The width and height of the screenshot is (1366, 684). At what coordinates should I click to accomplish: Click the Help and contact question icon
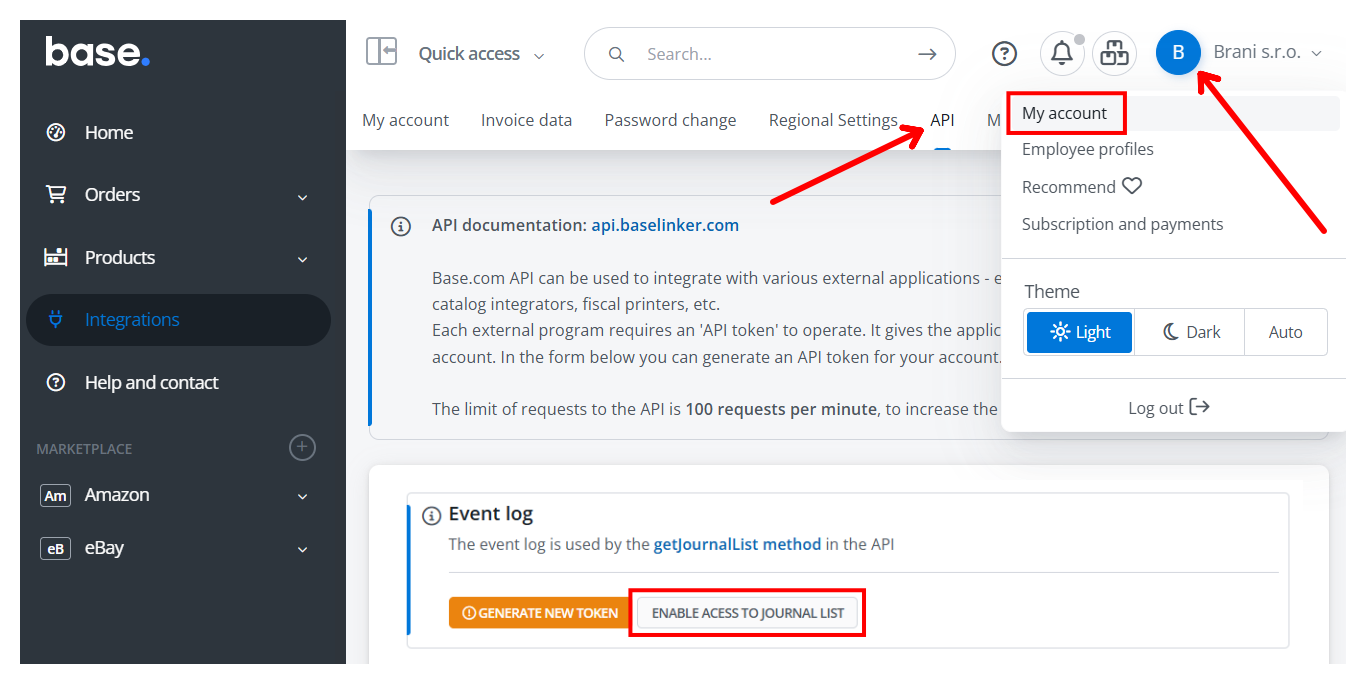click(x=56, y=382)
